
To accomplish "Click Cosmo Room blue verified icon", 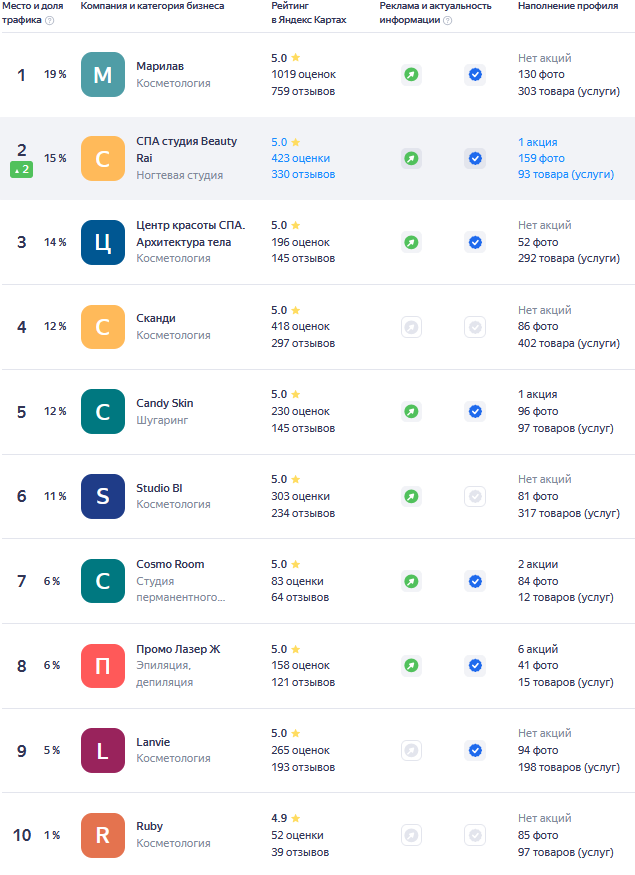I will [475, 581].
